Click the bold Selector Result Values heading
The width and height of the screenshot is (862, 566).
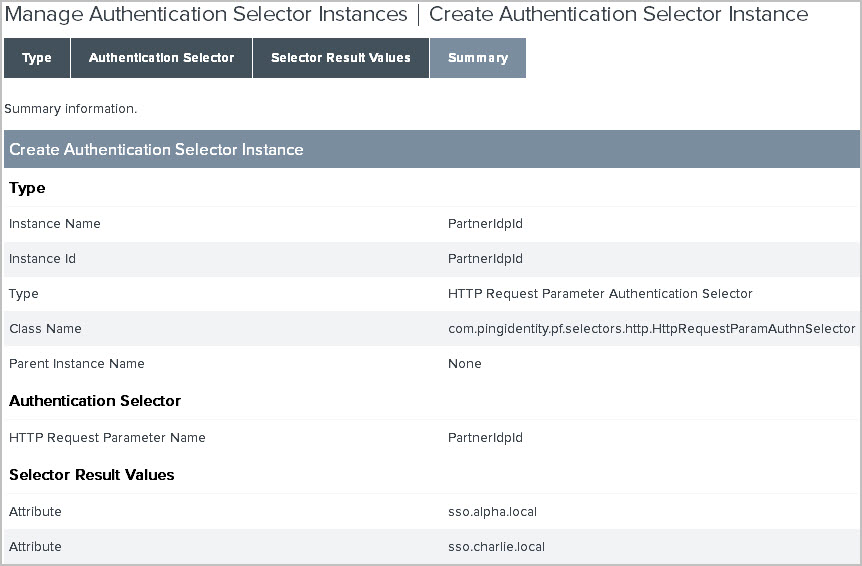92,475
